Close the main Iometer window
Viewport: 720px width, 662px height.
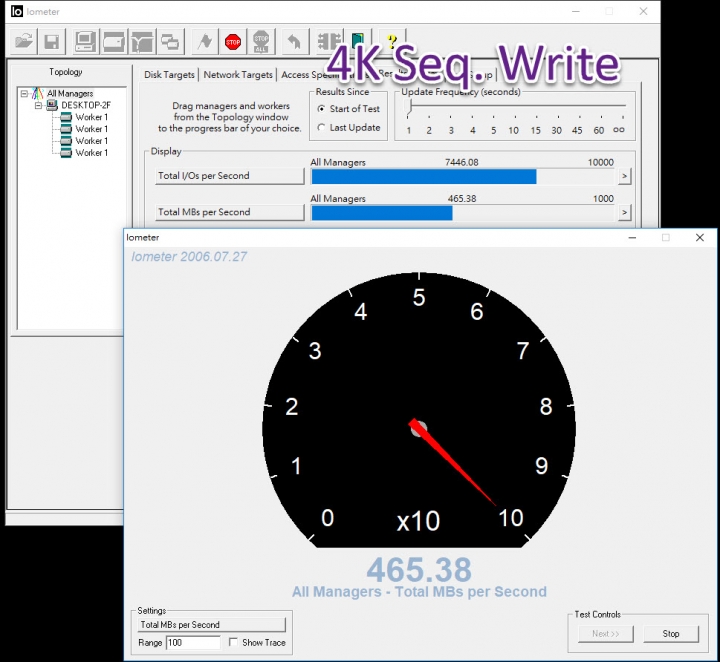[643, 11]
